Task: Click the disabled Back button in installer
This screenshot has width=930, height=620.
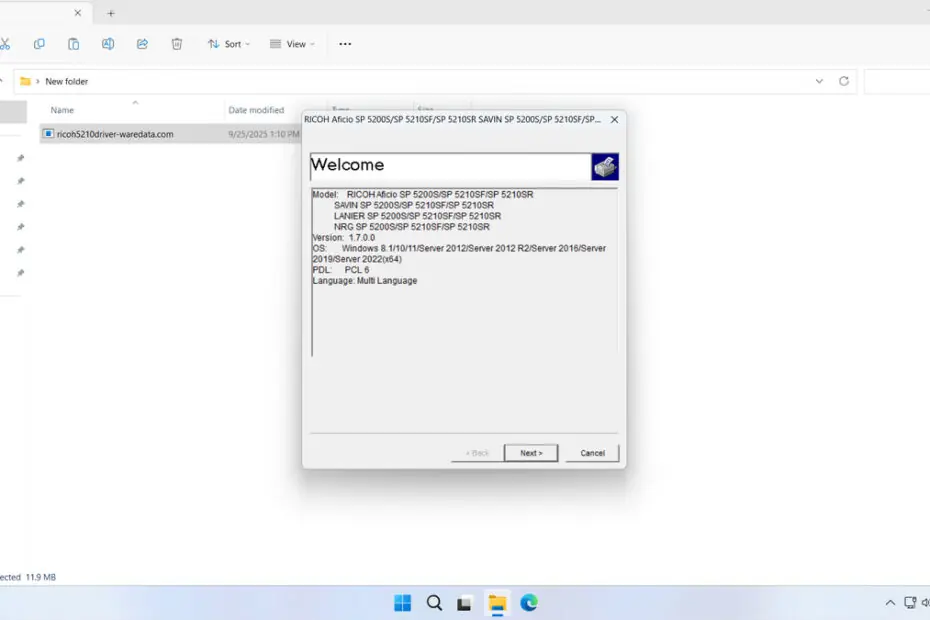Action: coord(477,453)
